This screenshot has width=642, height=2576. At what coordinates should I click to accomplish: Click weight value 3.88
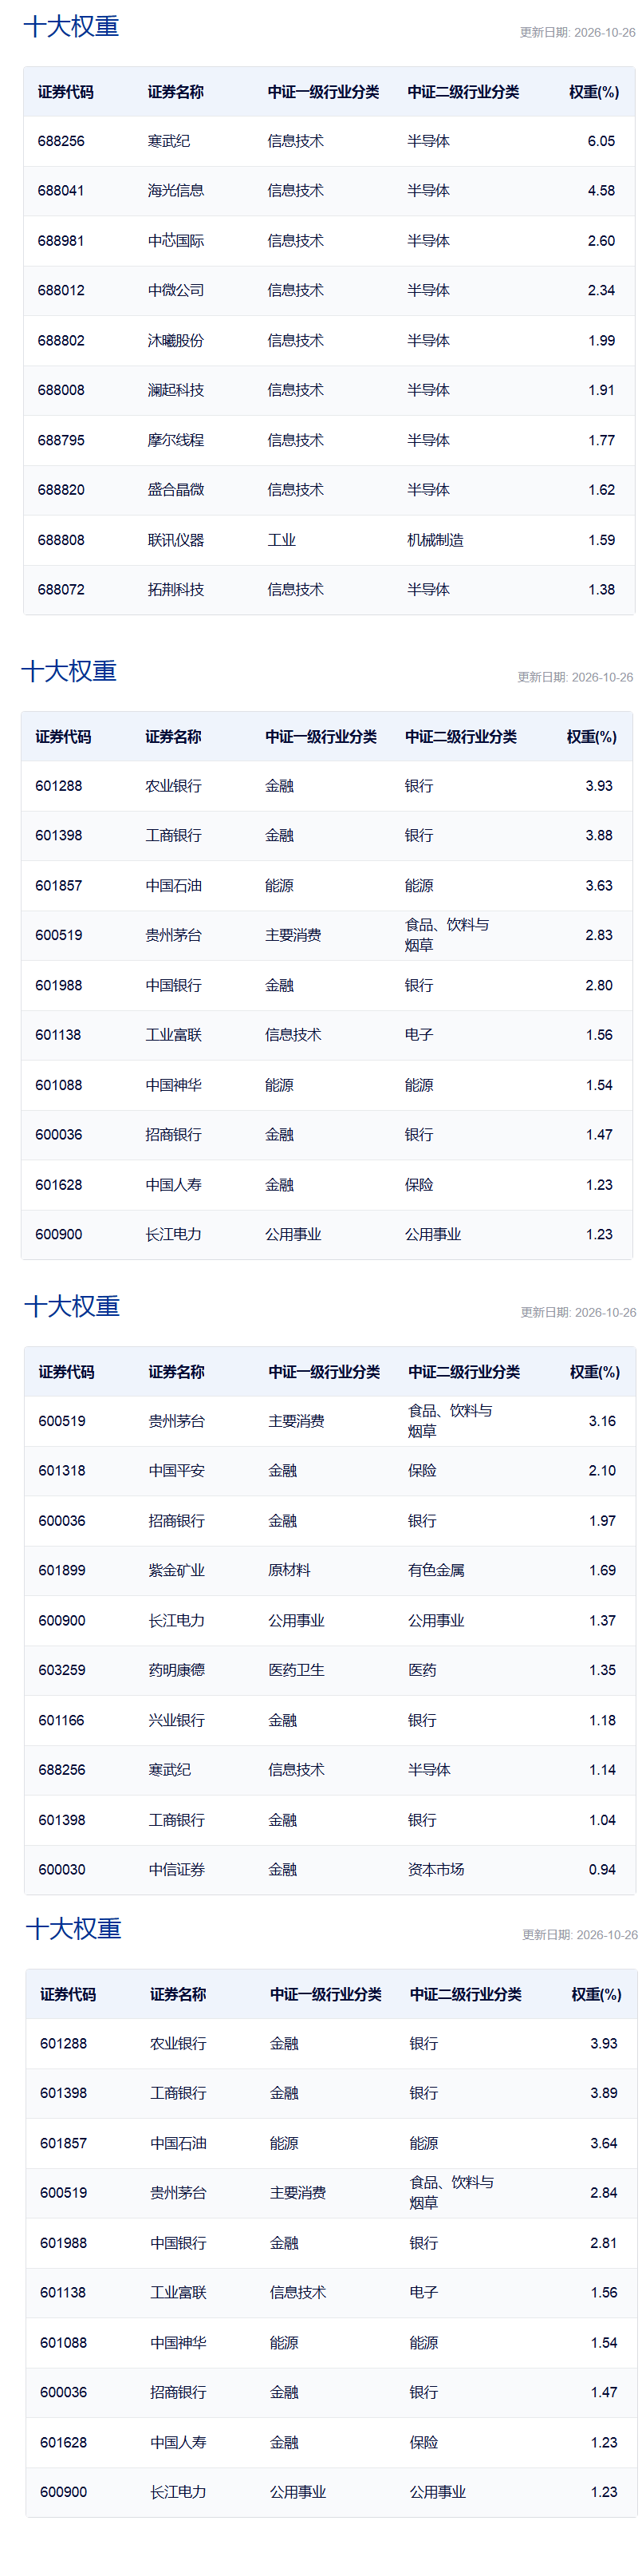pyautogui.click(x=599, y=836)
